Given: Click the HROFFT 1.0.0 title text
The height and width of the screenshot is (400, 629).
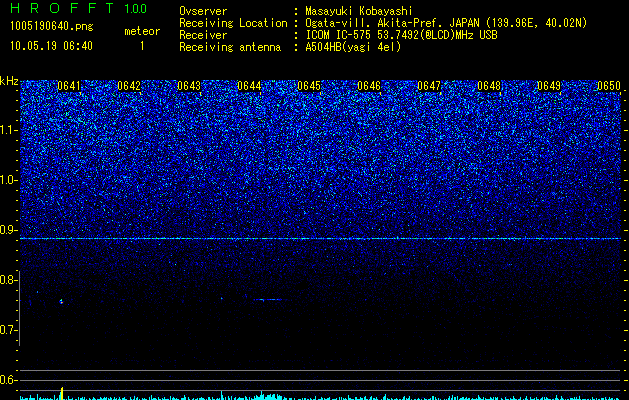Looking at the screenshot, I should point(79,8).
